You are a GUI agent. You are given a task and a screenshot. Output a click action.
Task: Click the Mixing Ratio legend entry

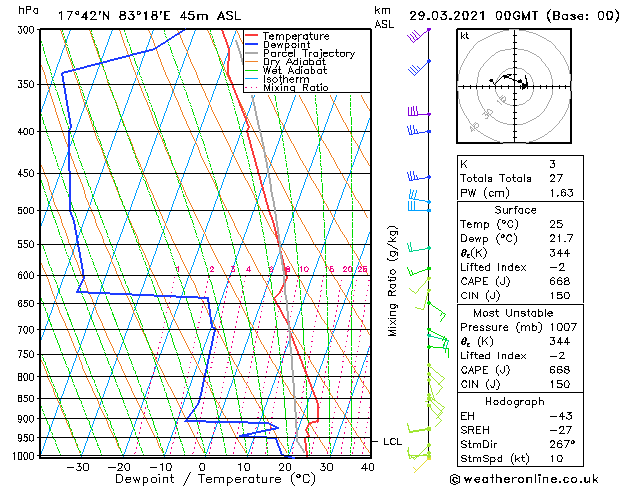click(x=286, y=88)
